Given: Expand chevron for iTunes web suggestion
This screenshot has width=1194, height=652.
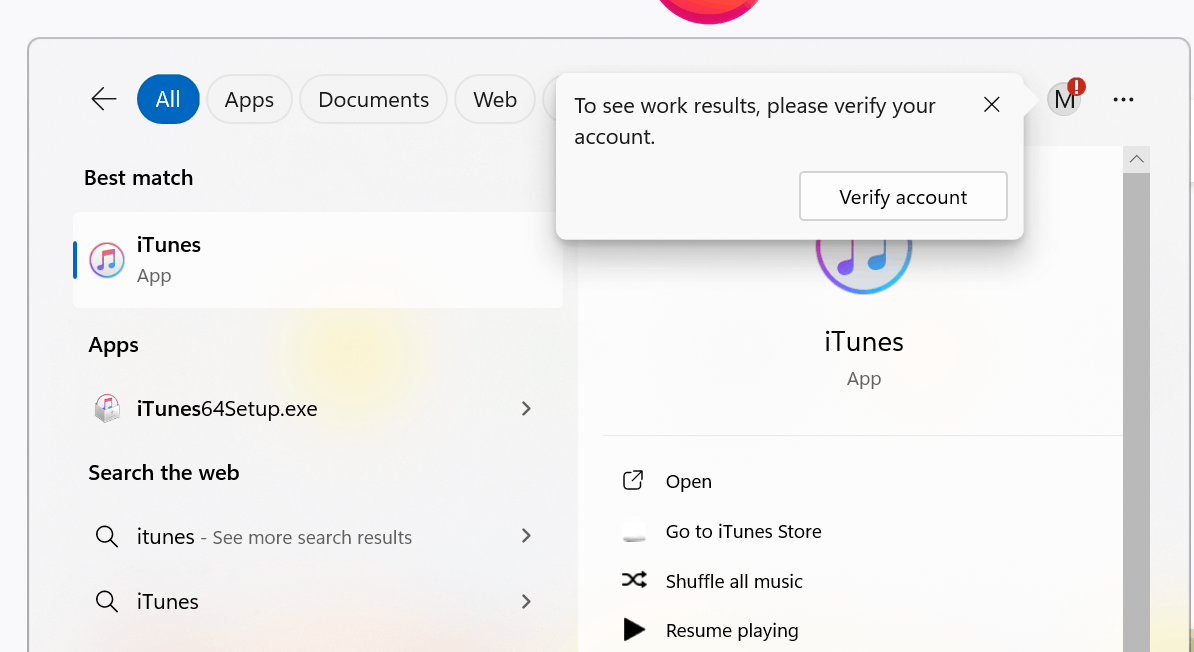Looking at the screenshot, I should click(x=526, y=602).
